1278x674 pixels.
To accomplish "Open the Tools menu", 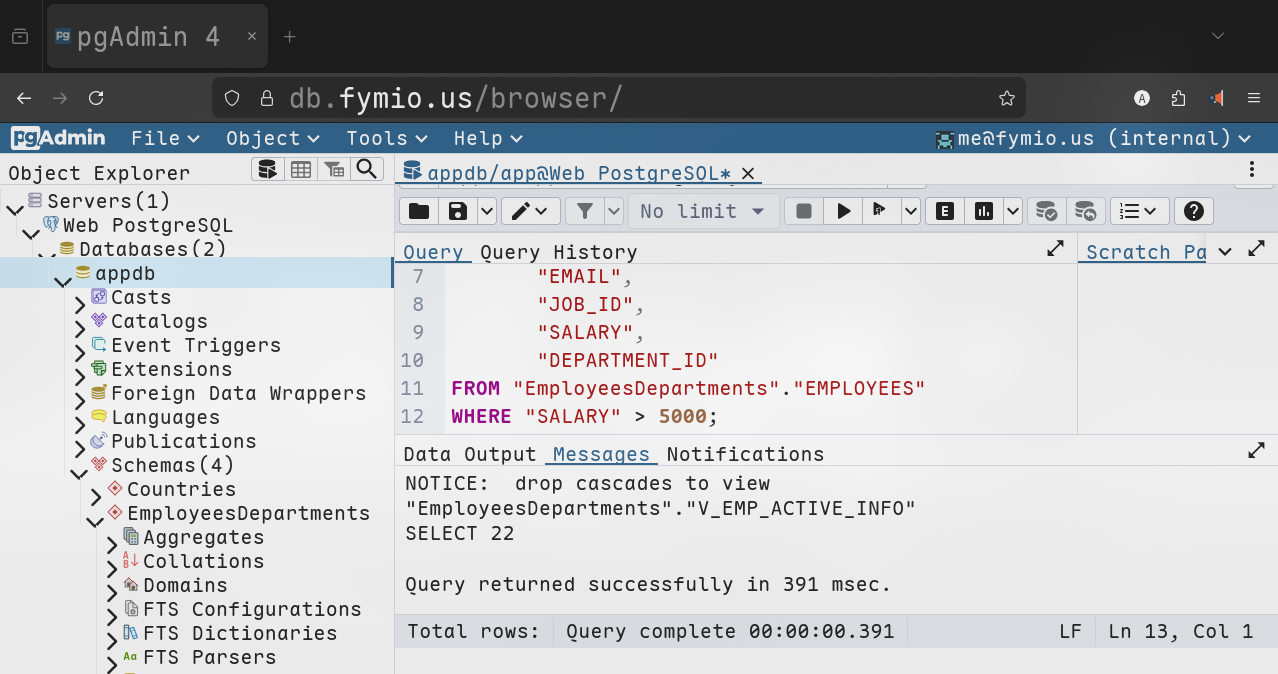I will (x=387, y=138).
